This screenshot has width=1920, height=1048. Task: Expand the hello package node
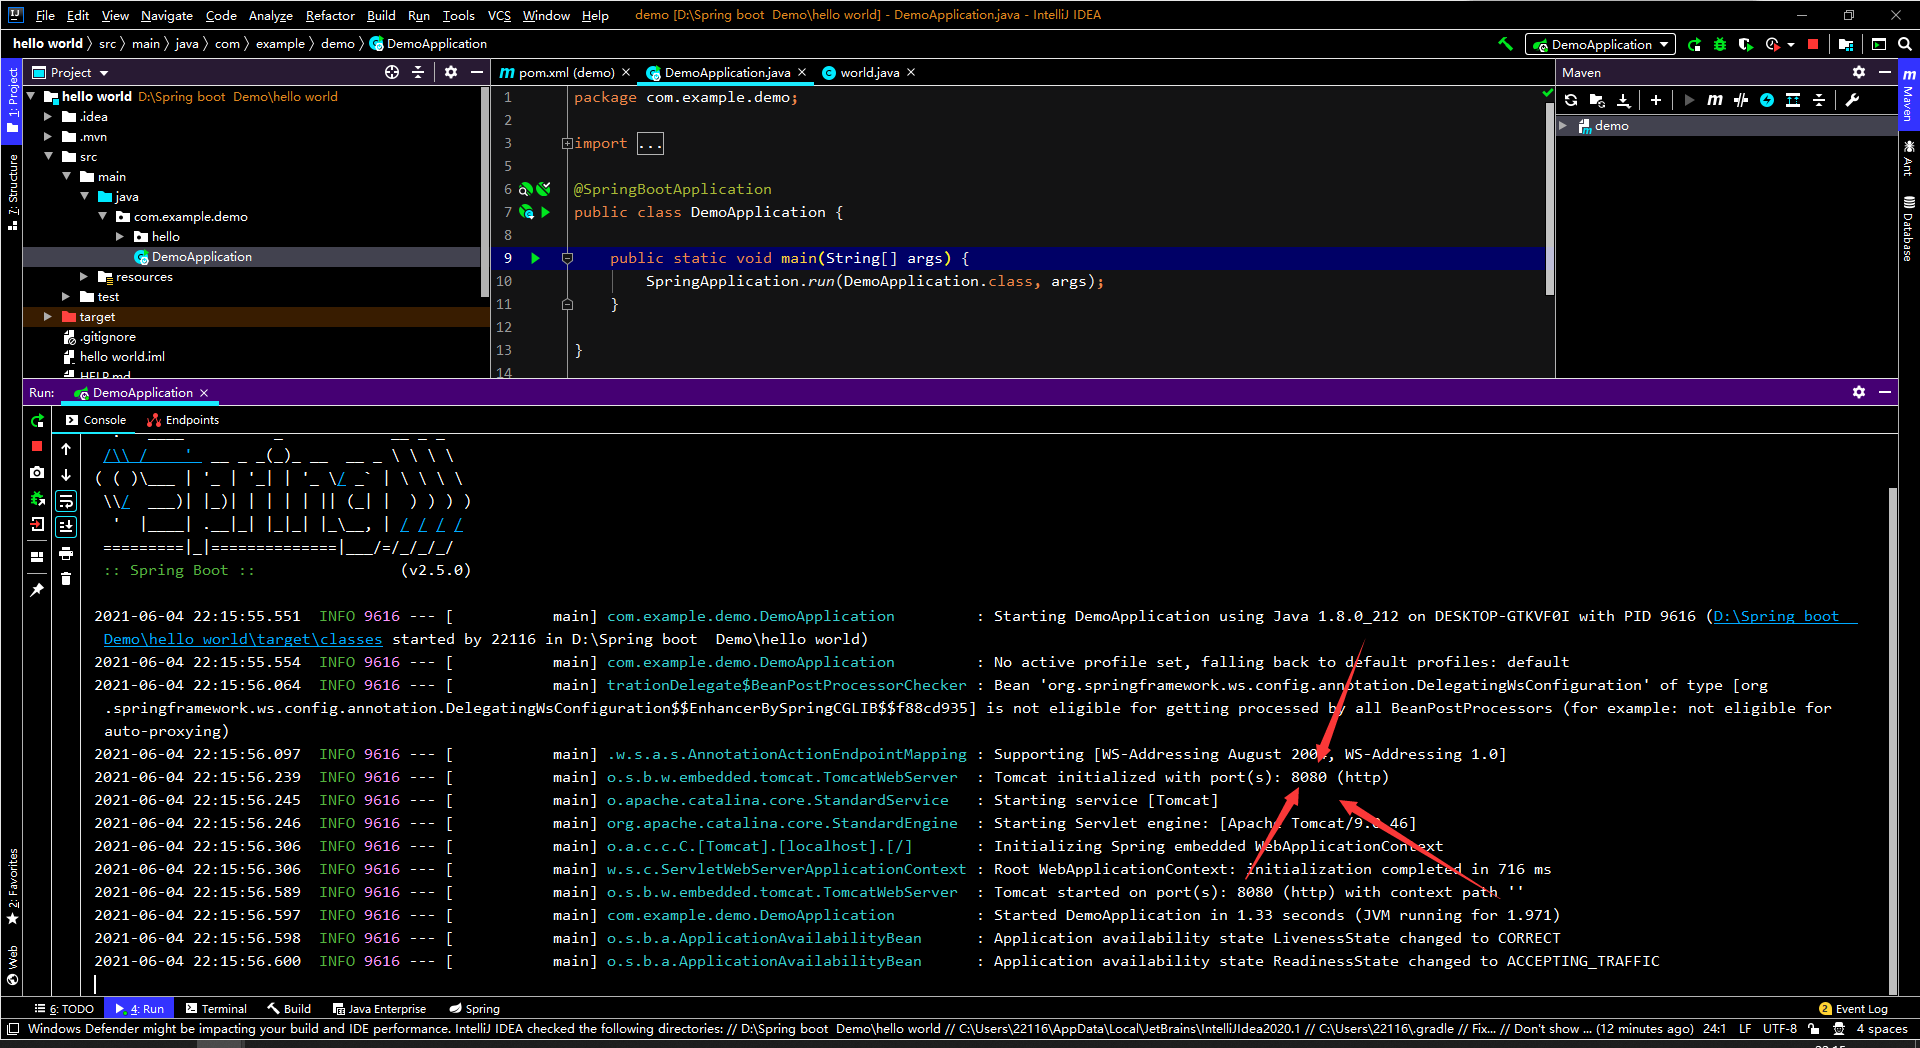pyautogui.click(x=120, y=237)
